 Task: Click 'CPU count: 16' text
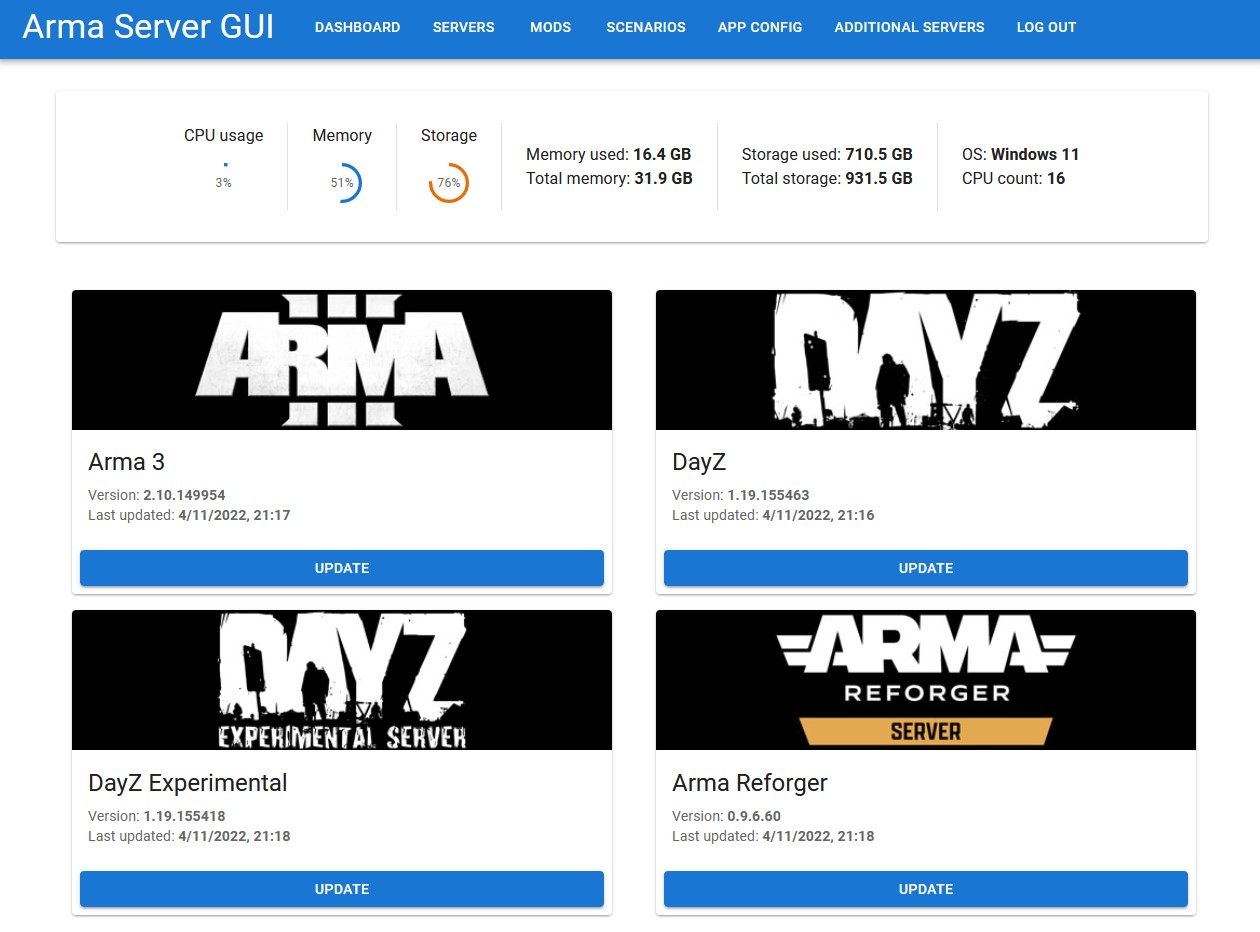[x=1014, y=179]
